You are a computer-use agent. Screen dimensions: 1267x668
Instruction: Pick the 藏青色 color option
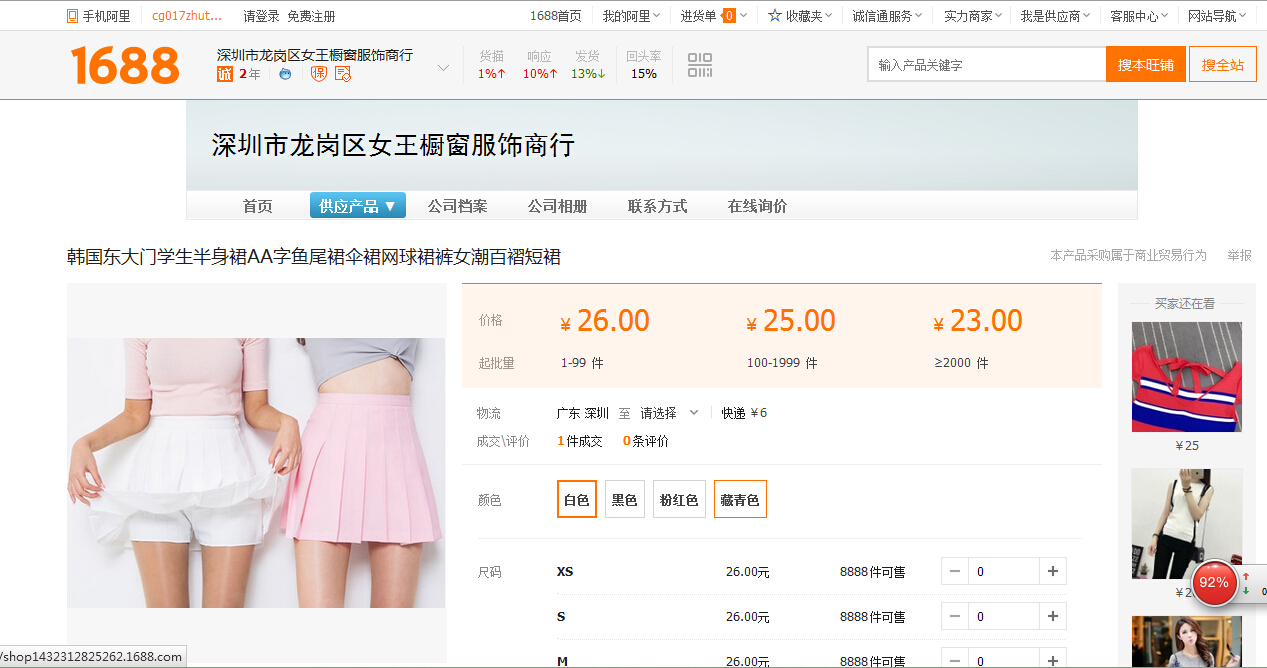click(x=740, y=500)
